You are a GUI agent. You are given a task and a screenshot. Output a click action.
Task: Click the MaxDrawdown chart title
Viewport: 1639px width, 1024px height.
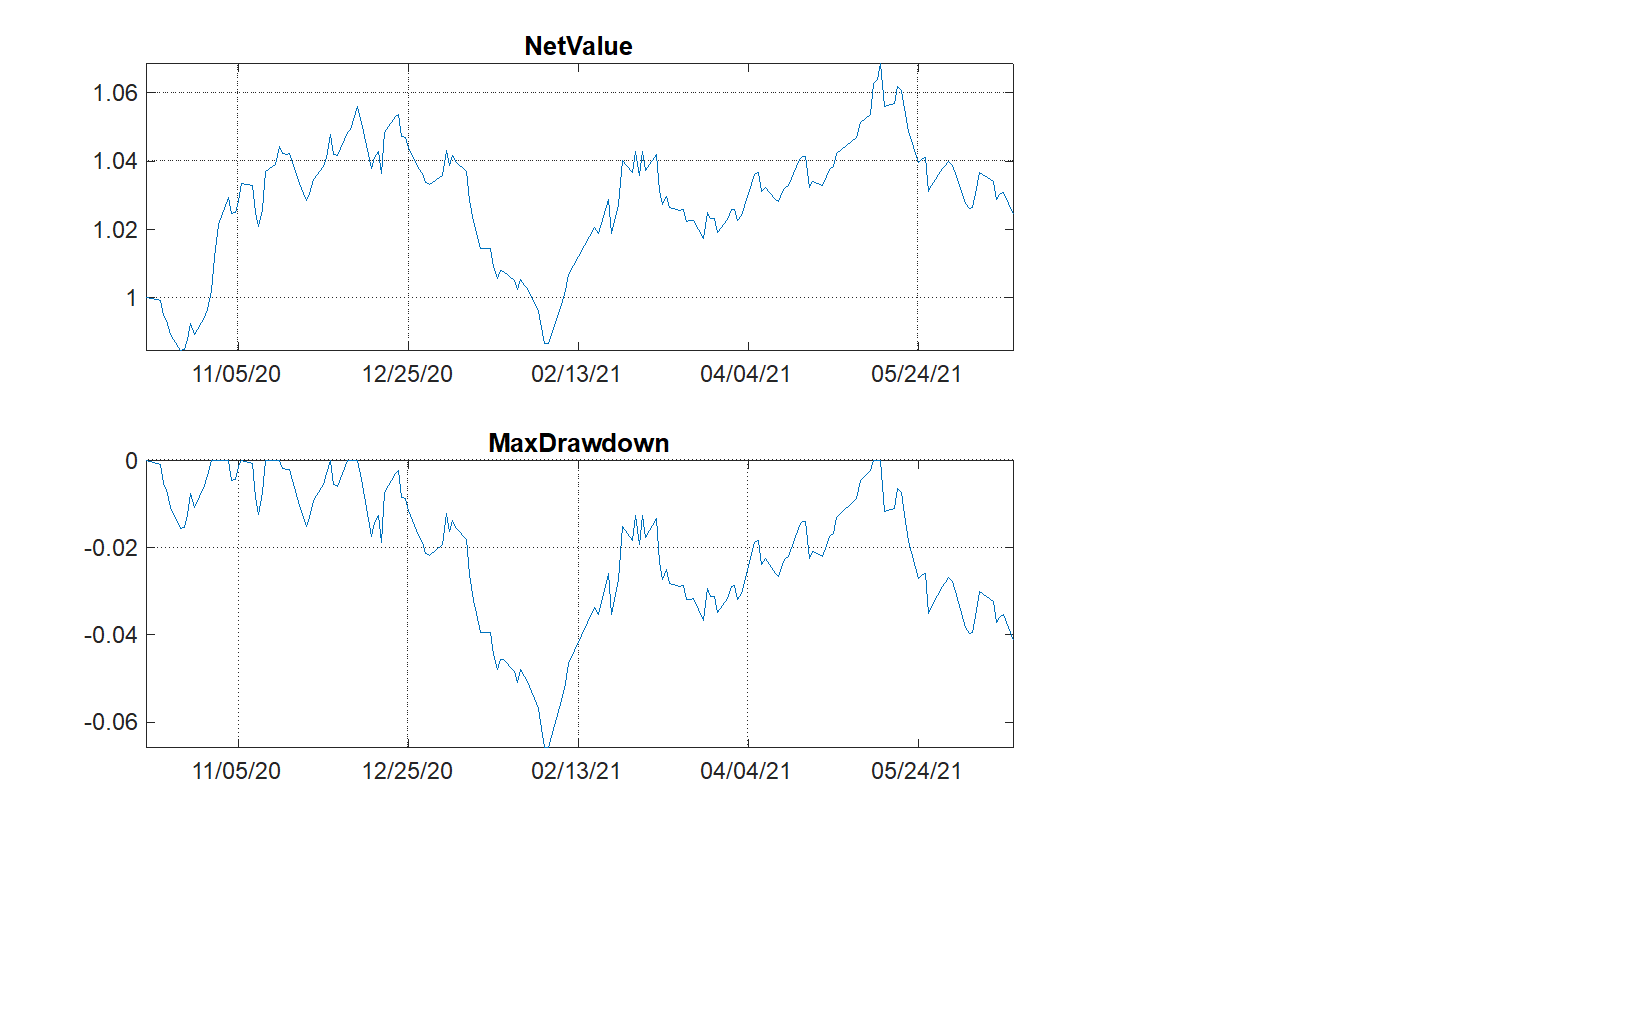click(578, 443)
